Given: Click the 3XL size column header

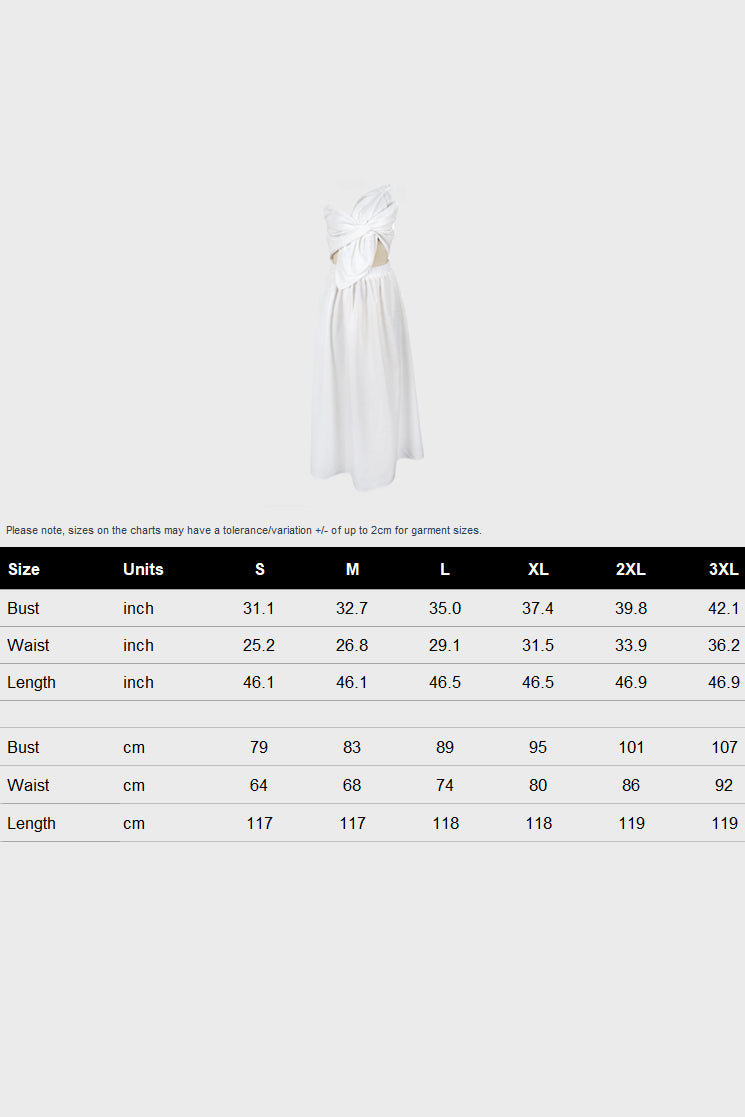Looking at the screenshot, I should click(724, 569).
